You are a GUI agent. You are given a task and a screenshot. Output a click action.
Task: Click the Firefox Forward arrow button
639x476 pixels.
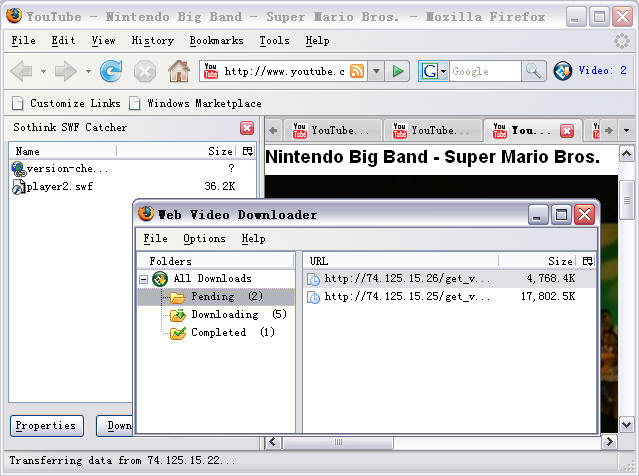[65, 71]
